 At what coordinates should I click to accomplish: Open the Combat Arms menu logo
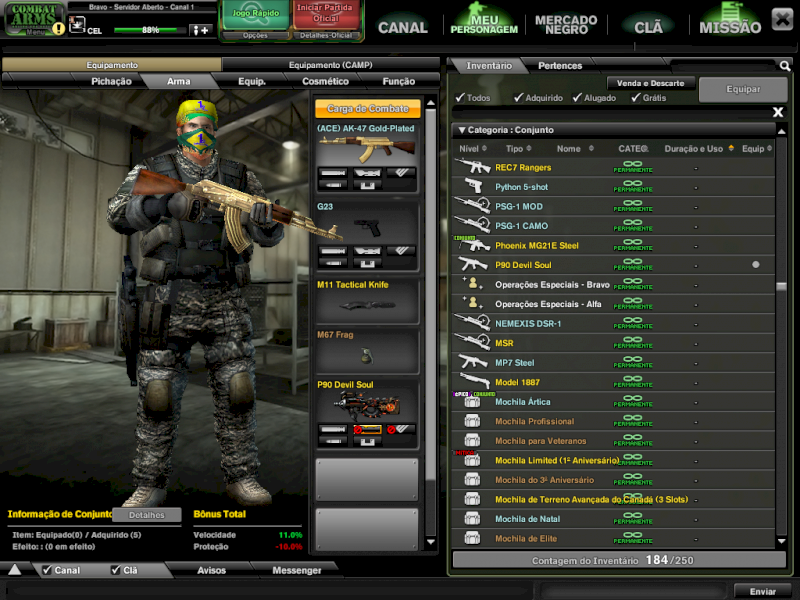(x=33, y=19)
